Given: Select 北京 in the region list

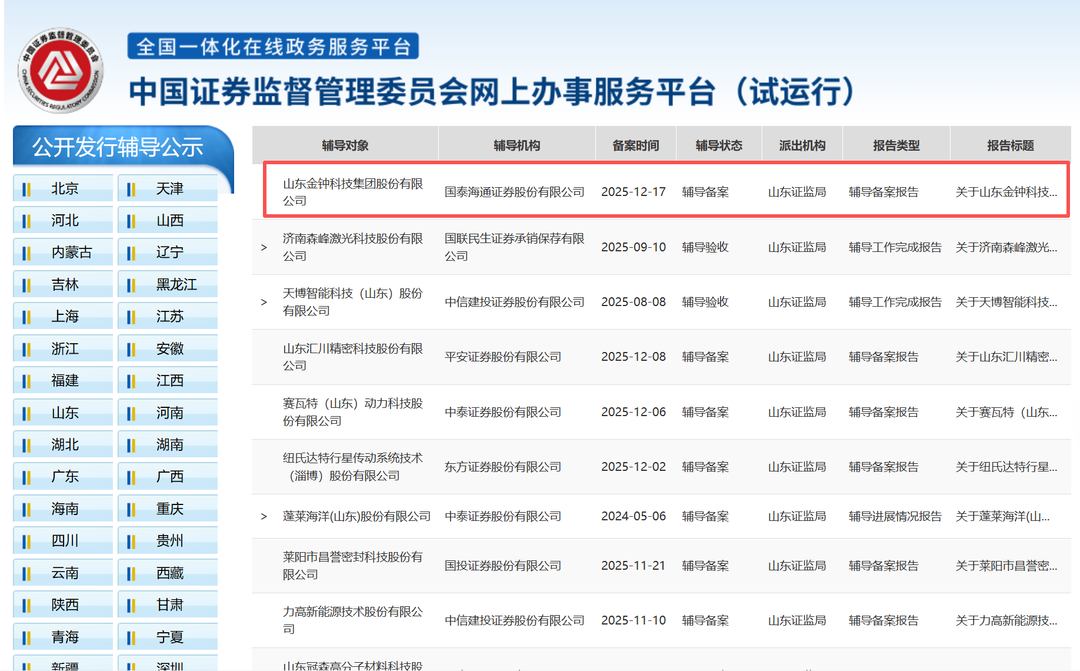Looking at the screenshot, I should (x=64, y=189).
